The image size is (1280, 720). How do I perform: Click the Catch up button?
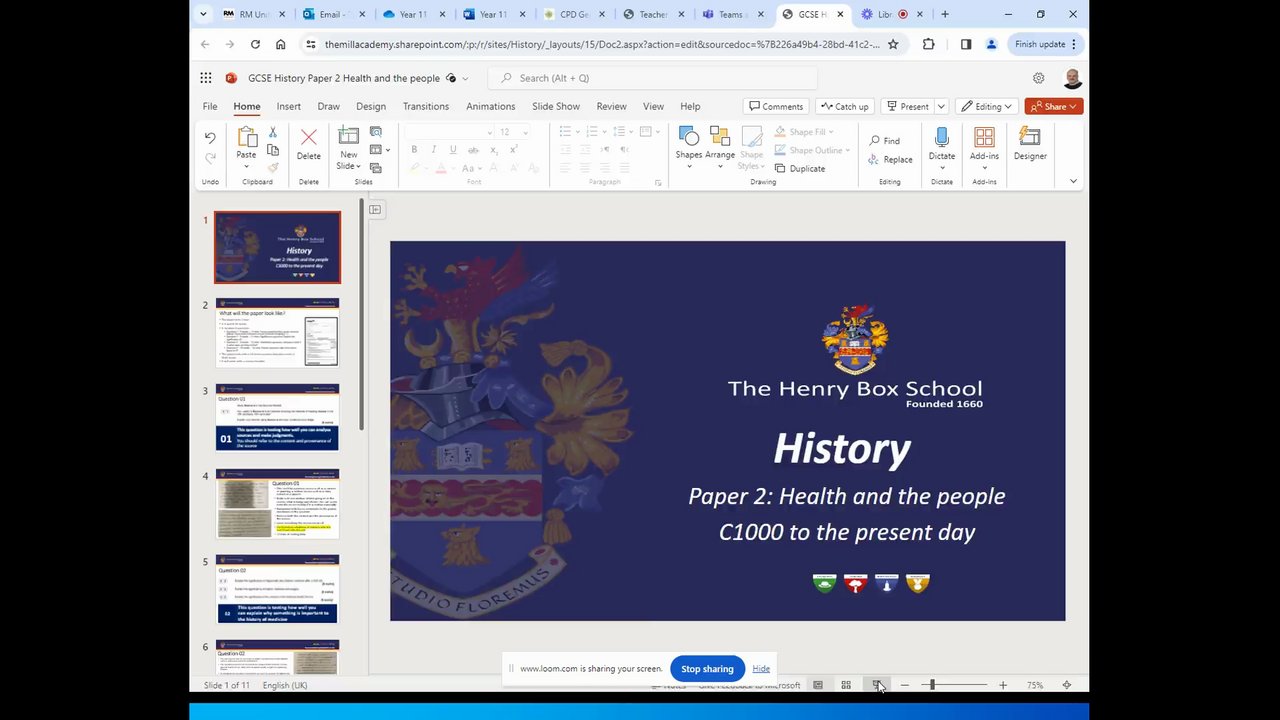(845, 106)
